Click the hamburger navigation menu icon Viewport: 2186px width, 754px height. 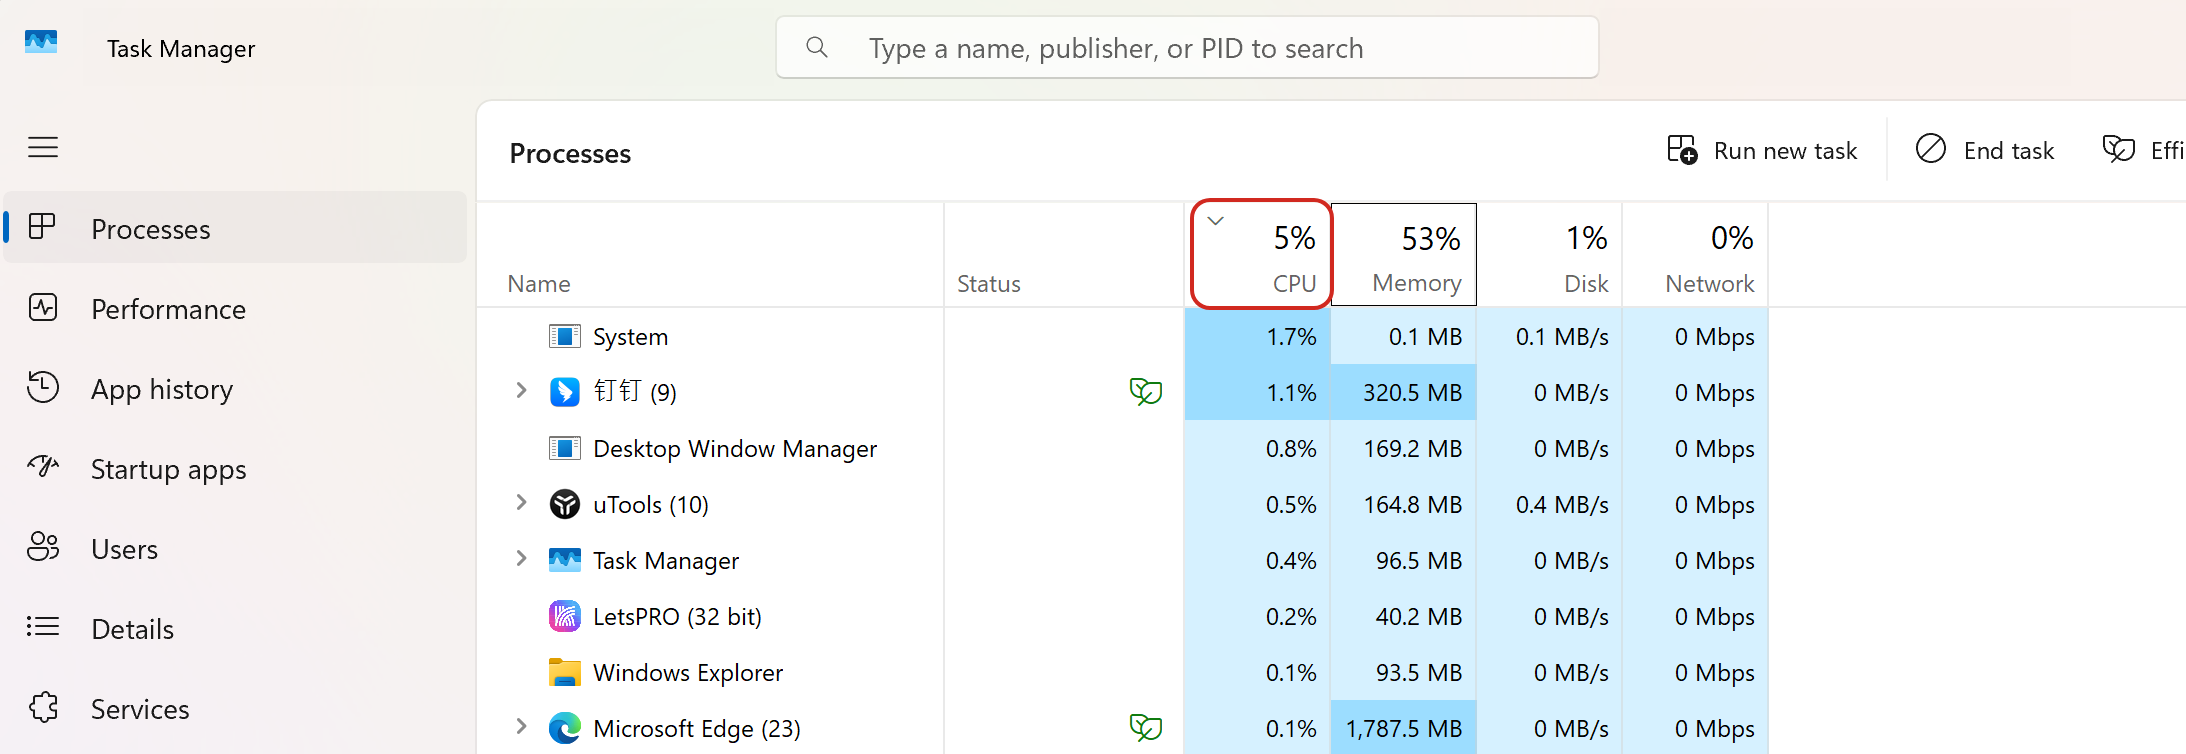pyautogui.click(x=43, y=148)
